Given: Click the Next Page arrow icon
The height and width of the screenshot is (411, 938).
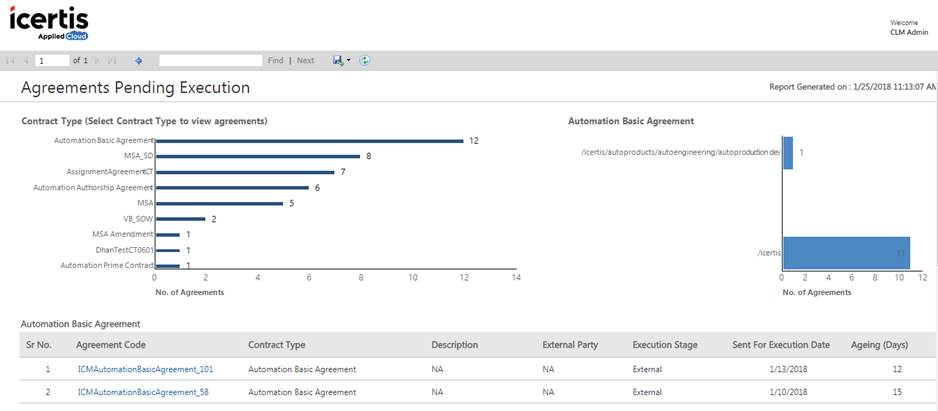Looking at the screenshot, I should tap(98, 61).
